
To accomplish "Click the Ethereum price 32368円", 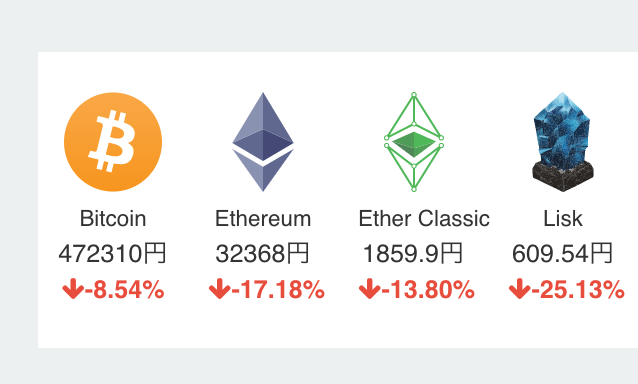I will coord(262,253).
